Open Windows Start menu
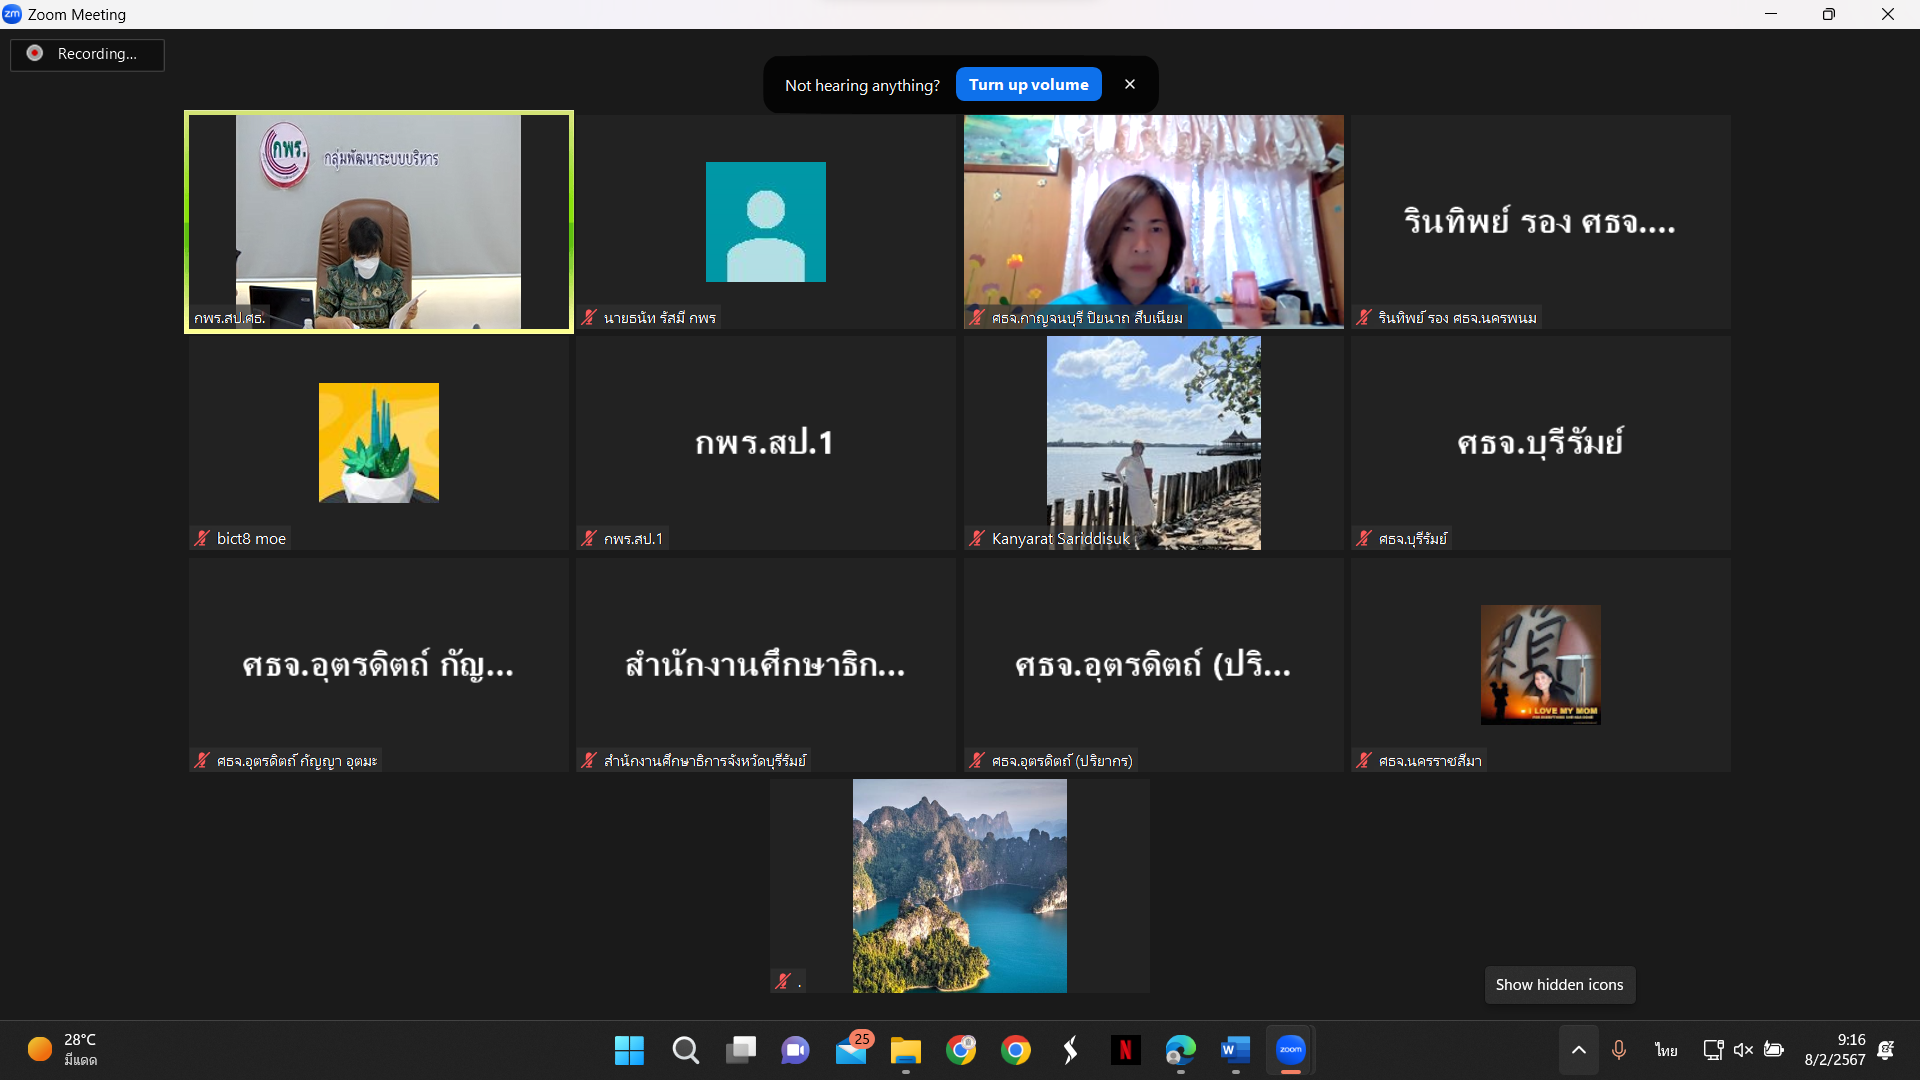1920x1080 pixels. tap(629, 1050)
